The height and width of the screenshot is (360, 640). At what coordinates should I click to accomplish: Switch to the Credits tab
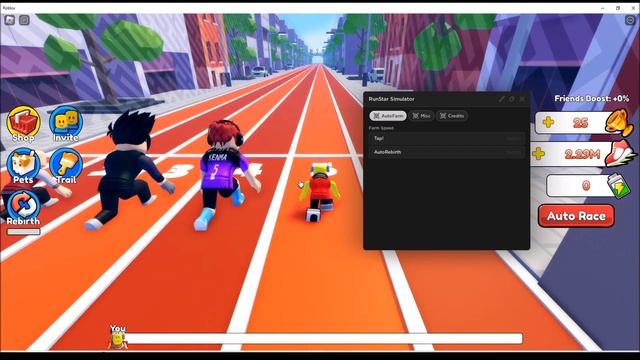pyautogui.click(x=452, y=116)
